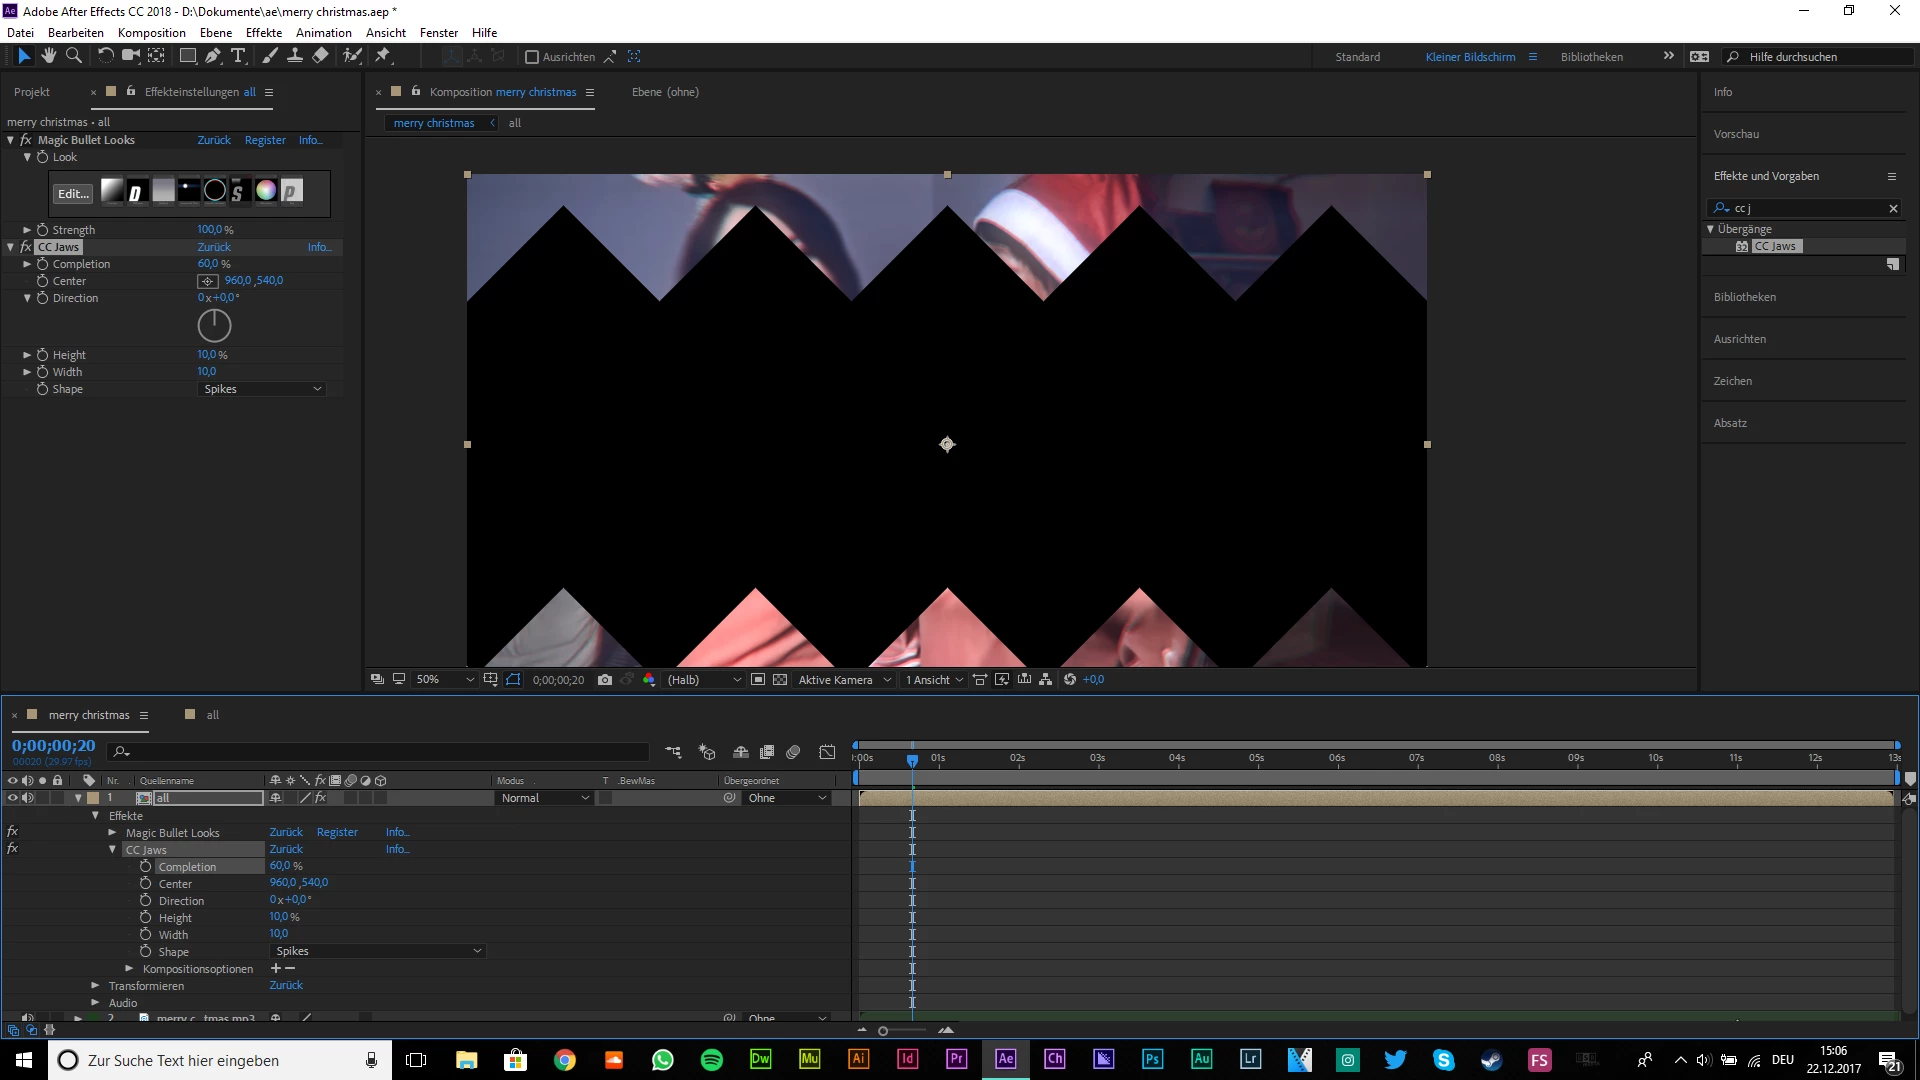Select the Puppet Pin tool
1920x1080 pixels.
[383, 56]
